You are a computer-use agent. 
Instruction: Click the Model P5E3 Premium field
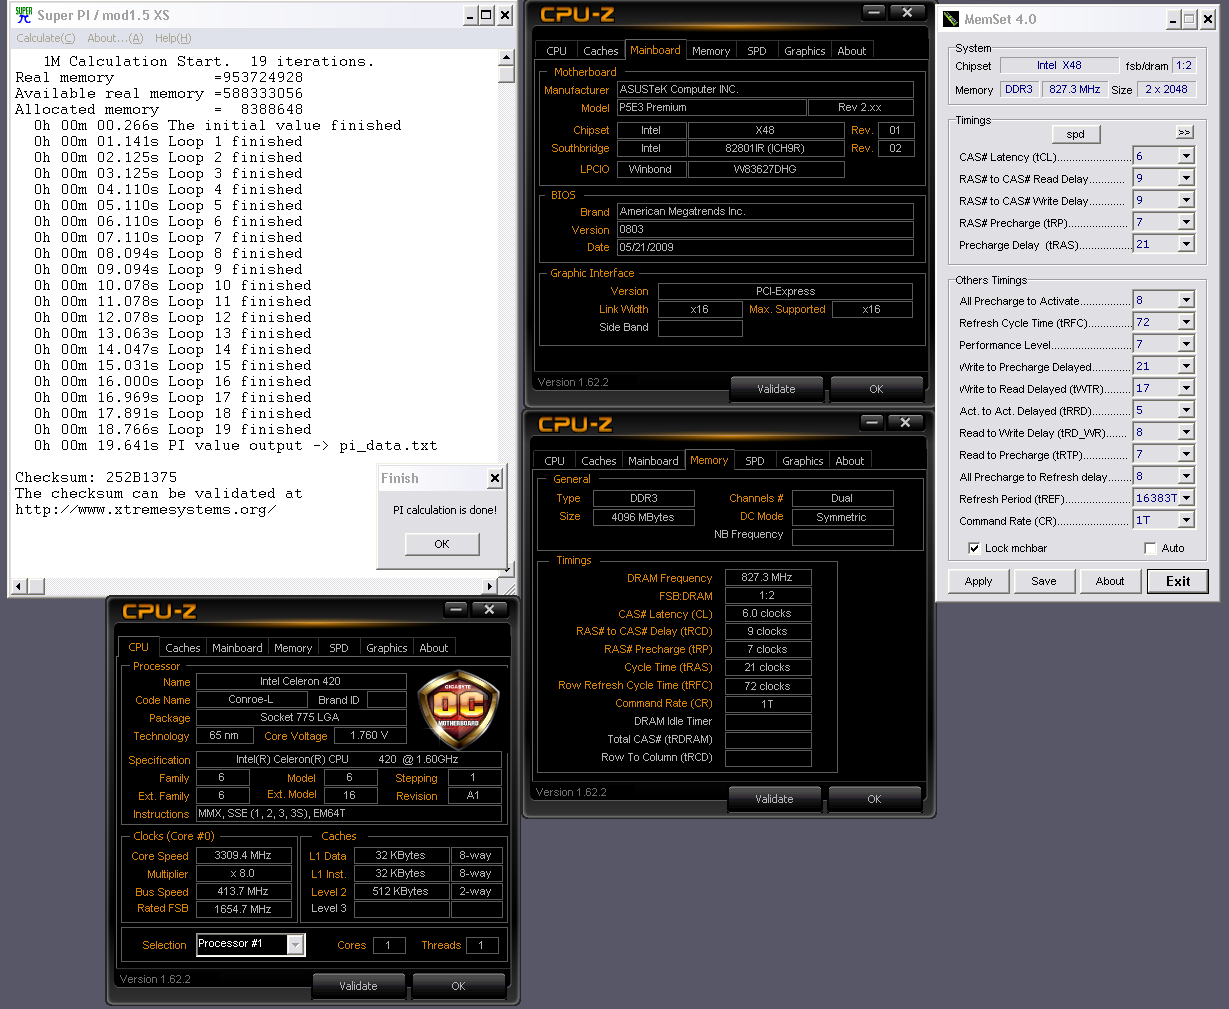pos(711,107)
